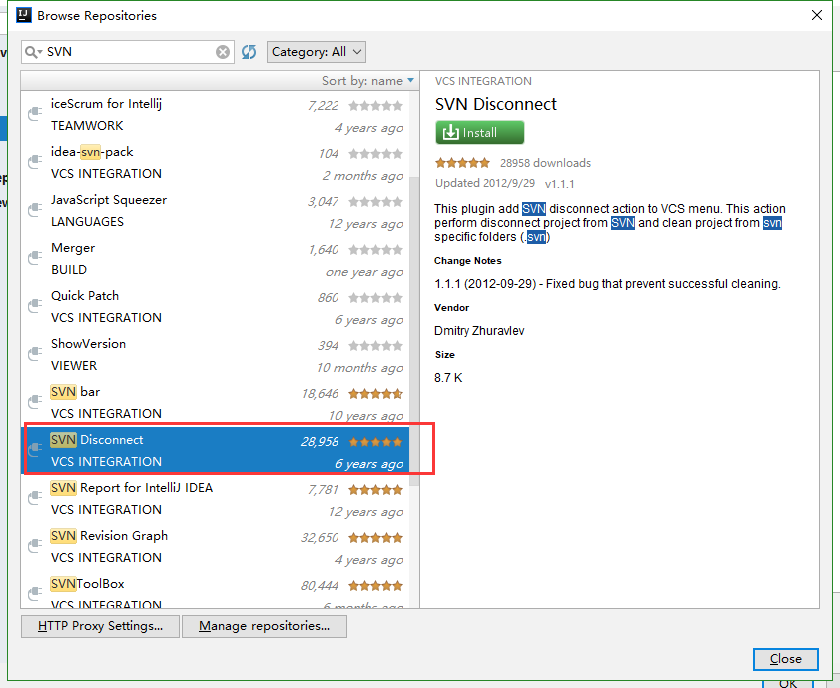
Task: Click the star rating of SVN Disconnect
Action: point(463,162)
